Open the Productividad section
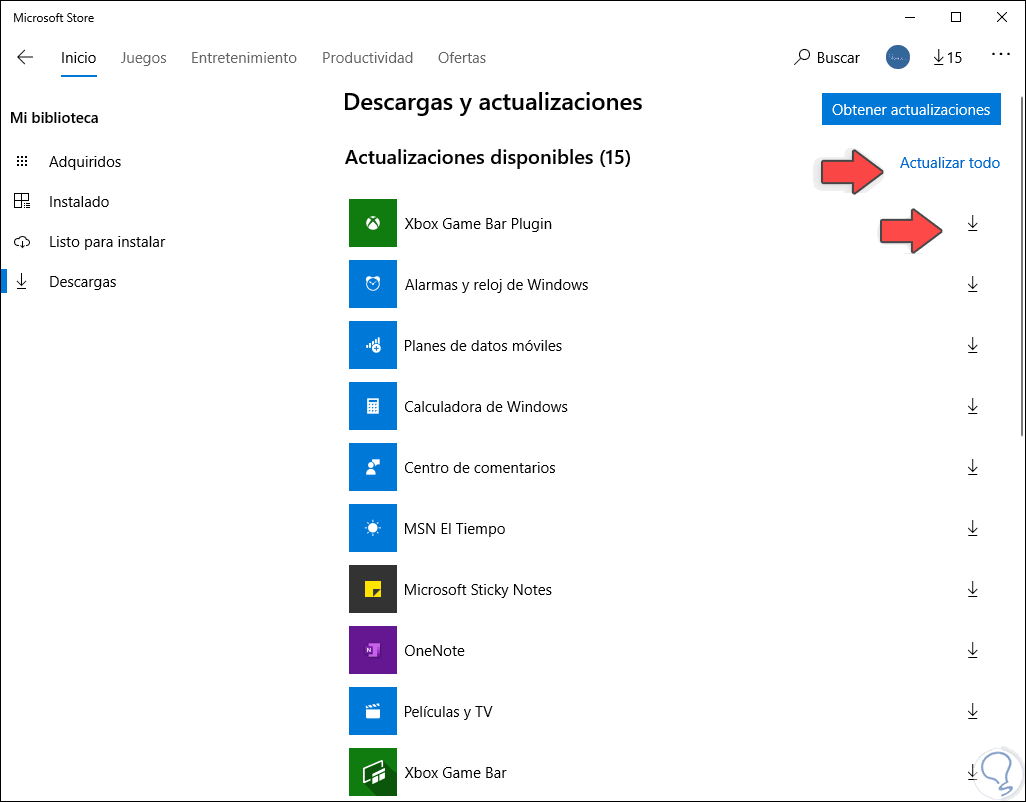The height and width of the screenshot is (802, 1026). pyautogui.click(x=367, y=57)
